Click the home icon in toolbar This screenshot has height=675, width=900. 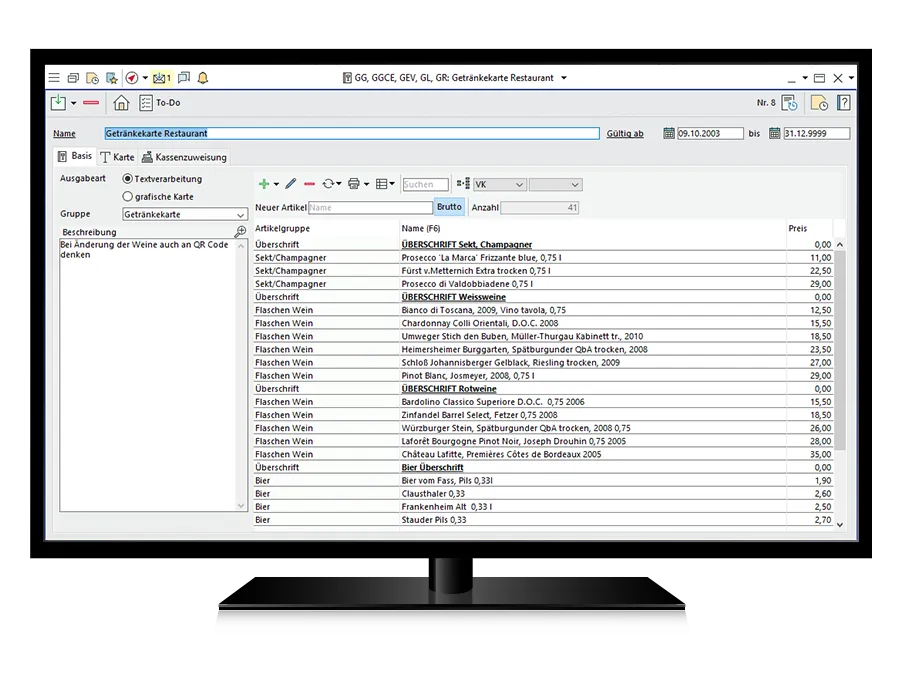click(x=121, y=103)
